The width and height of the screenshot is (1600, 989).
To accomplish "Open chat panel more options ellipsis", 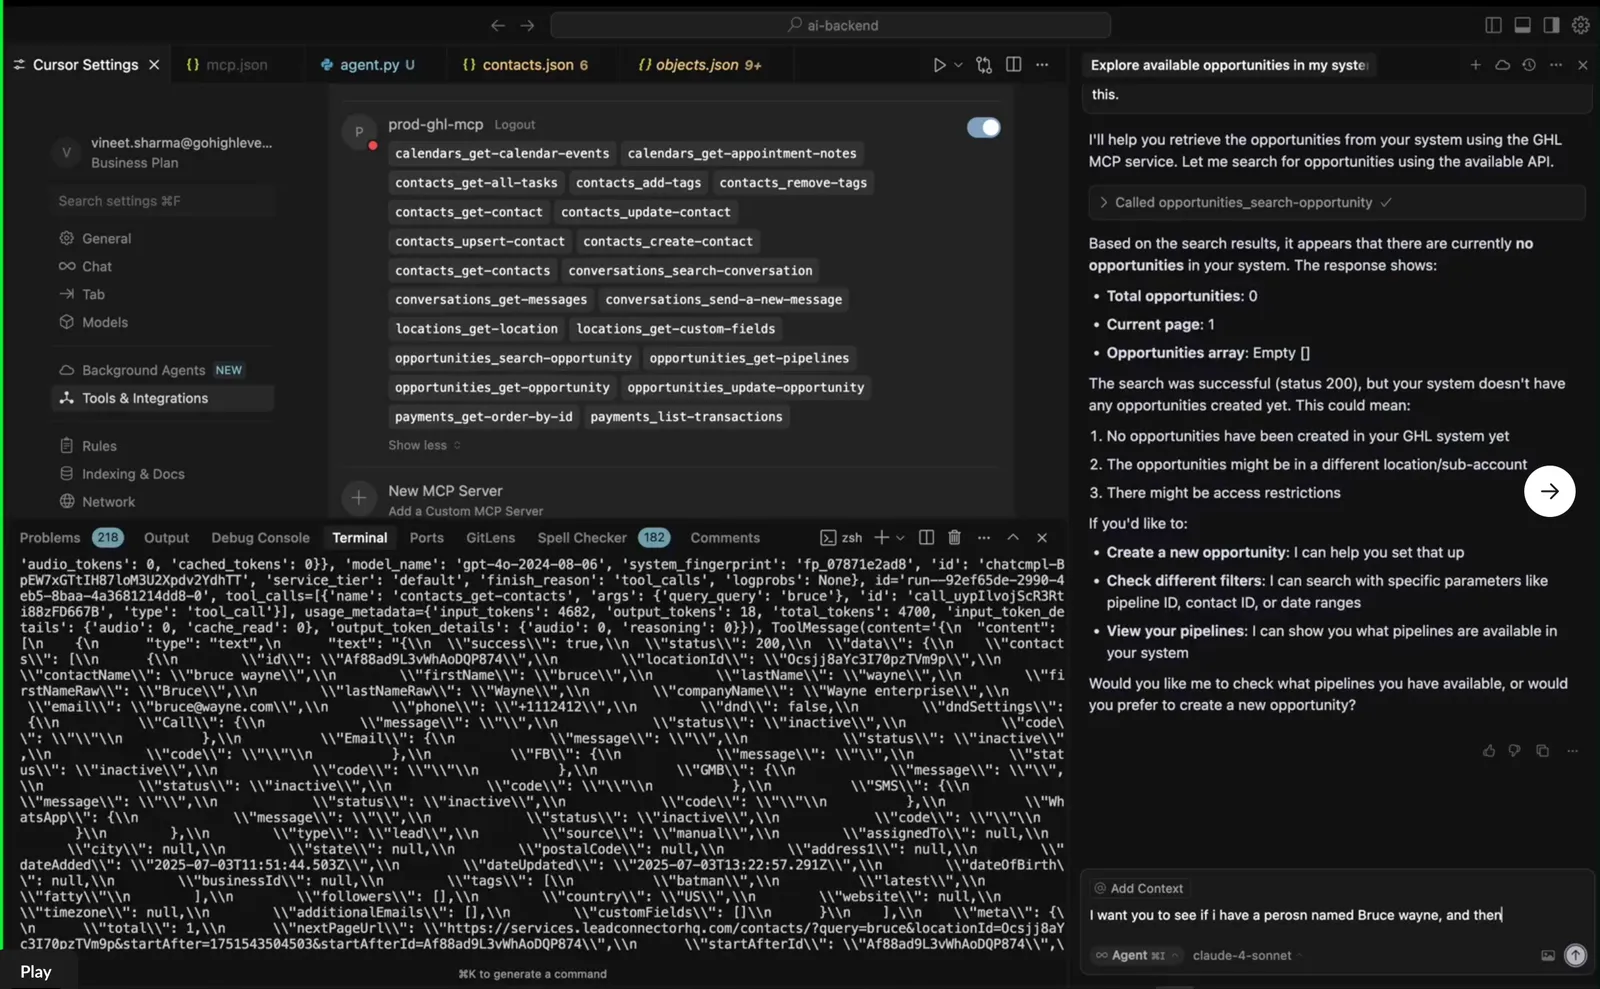I will tap(1556, 65).
